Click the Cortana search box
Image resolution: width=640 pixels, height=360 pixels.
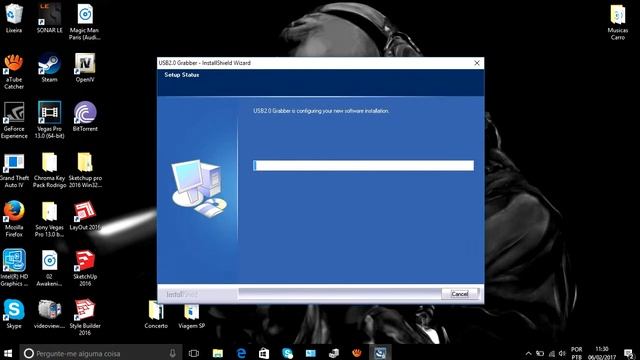(100, 353)
